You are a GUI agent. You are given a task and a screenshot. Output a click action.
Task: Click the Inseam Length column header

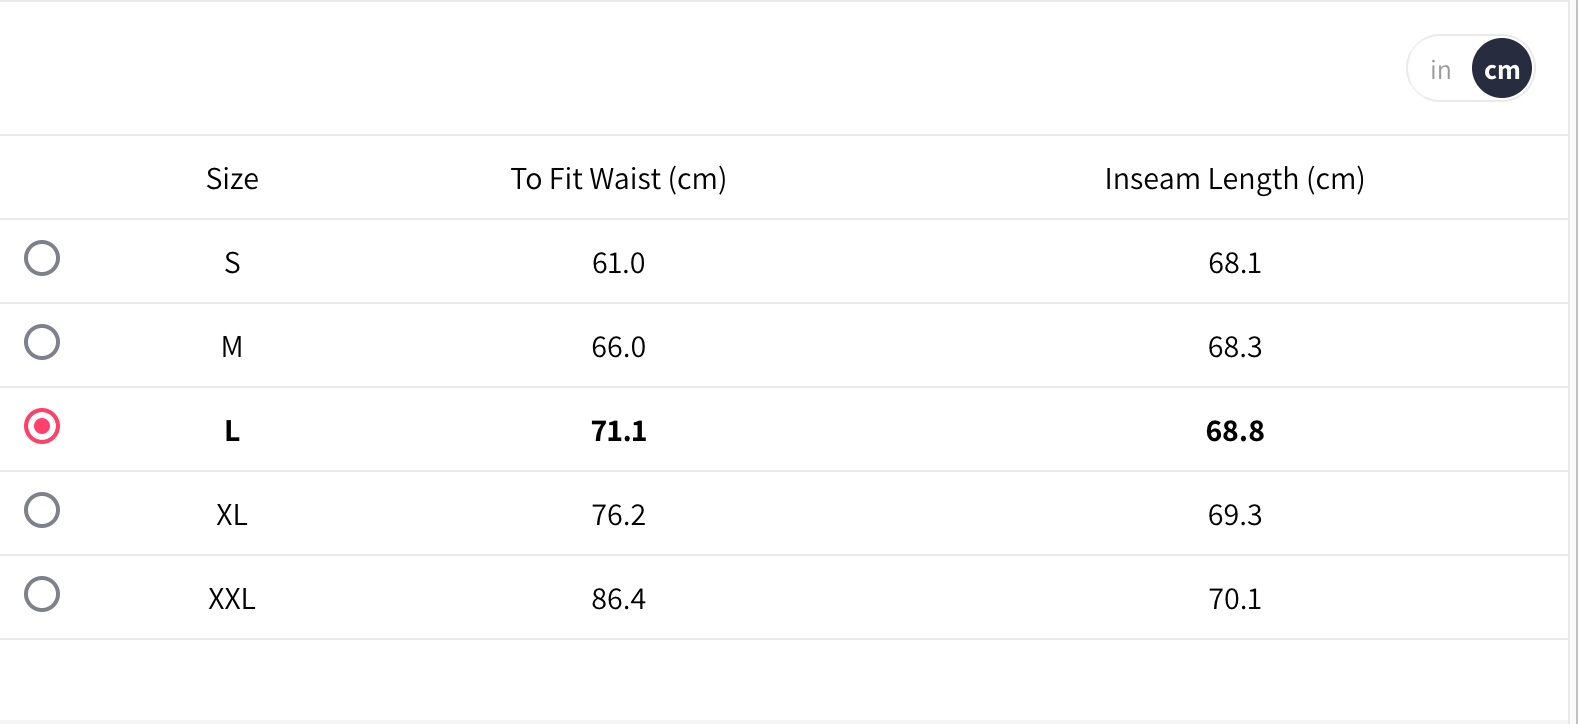point(1234,179)
